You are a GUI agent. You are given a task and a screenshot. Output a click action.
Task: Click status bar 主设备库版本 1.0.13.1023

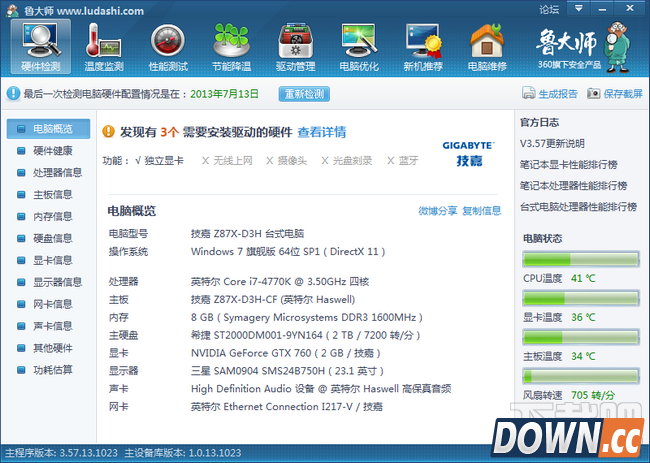click(183, 453)
